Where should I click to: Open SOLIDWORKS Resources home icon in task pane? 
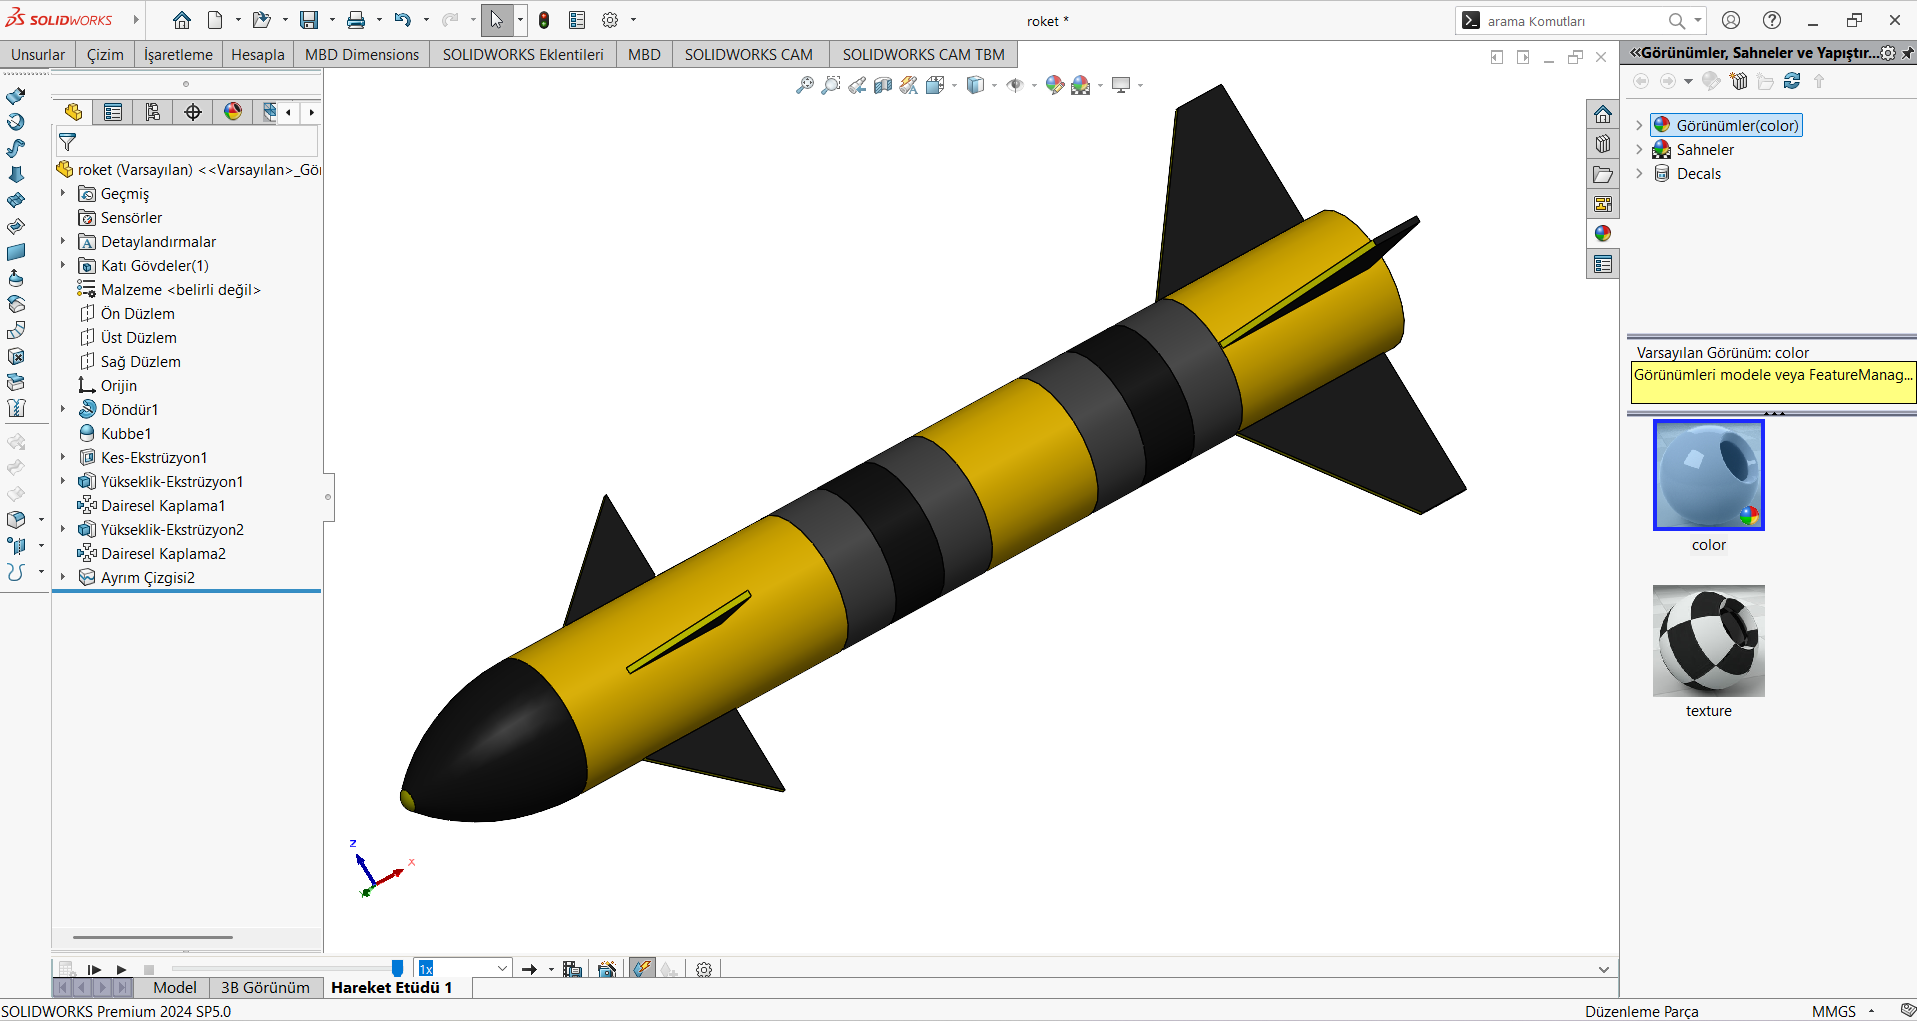point(1603,114)
